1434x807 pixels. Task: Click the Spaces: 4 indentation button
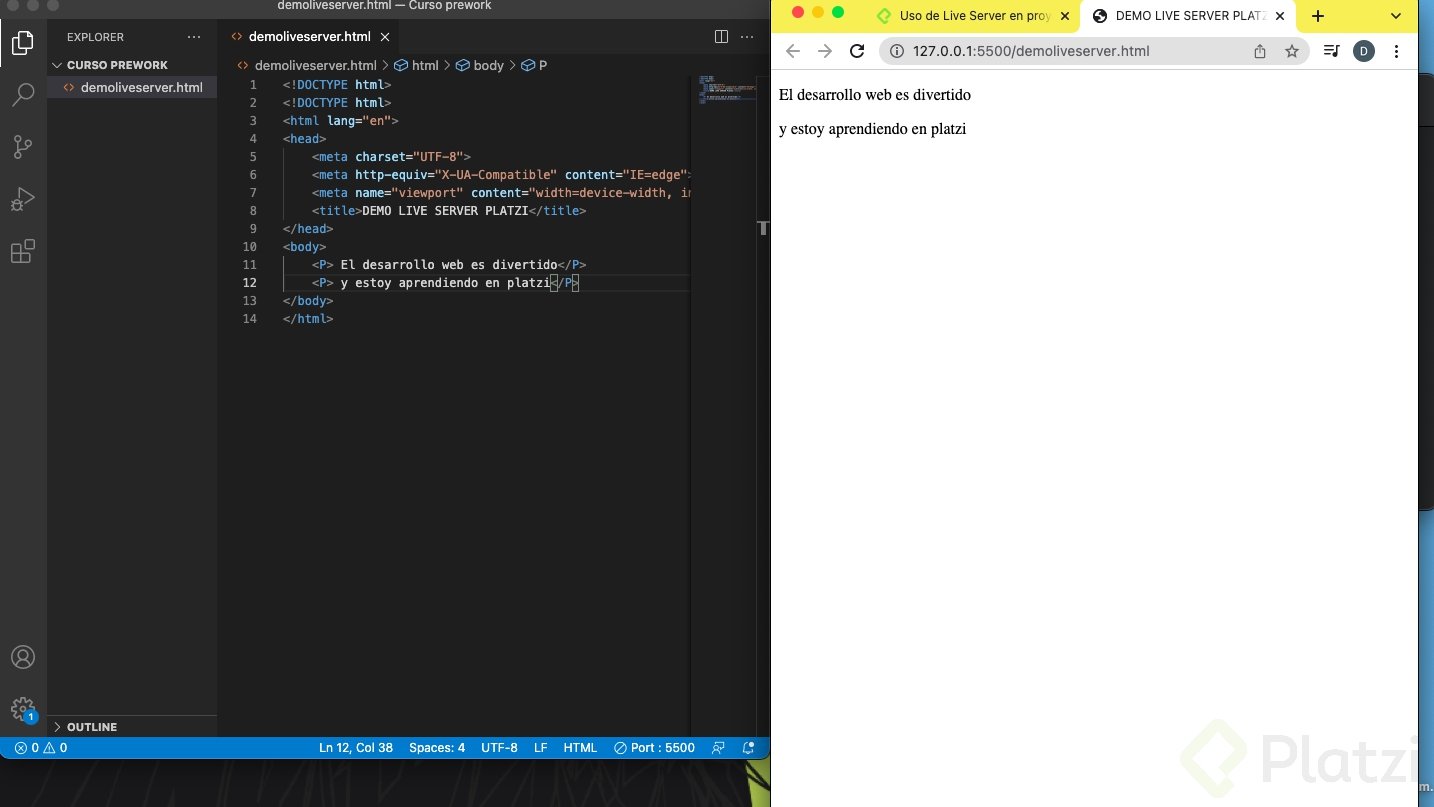point(437,748)
